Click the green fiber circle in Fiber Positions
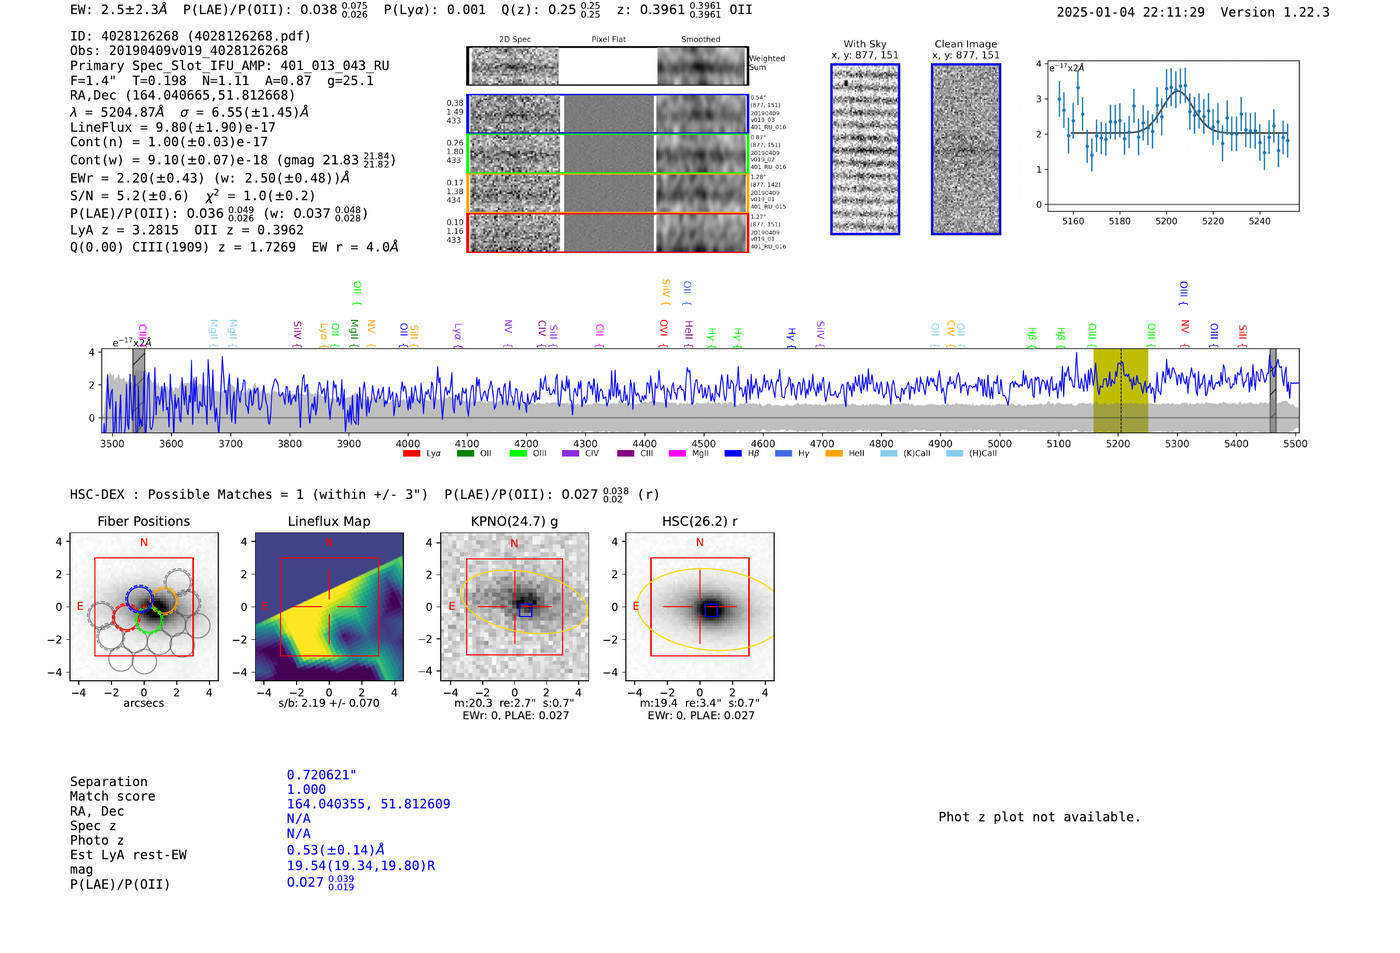Screen dimensions: 1400x953 coord(150,620)
